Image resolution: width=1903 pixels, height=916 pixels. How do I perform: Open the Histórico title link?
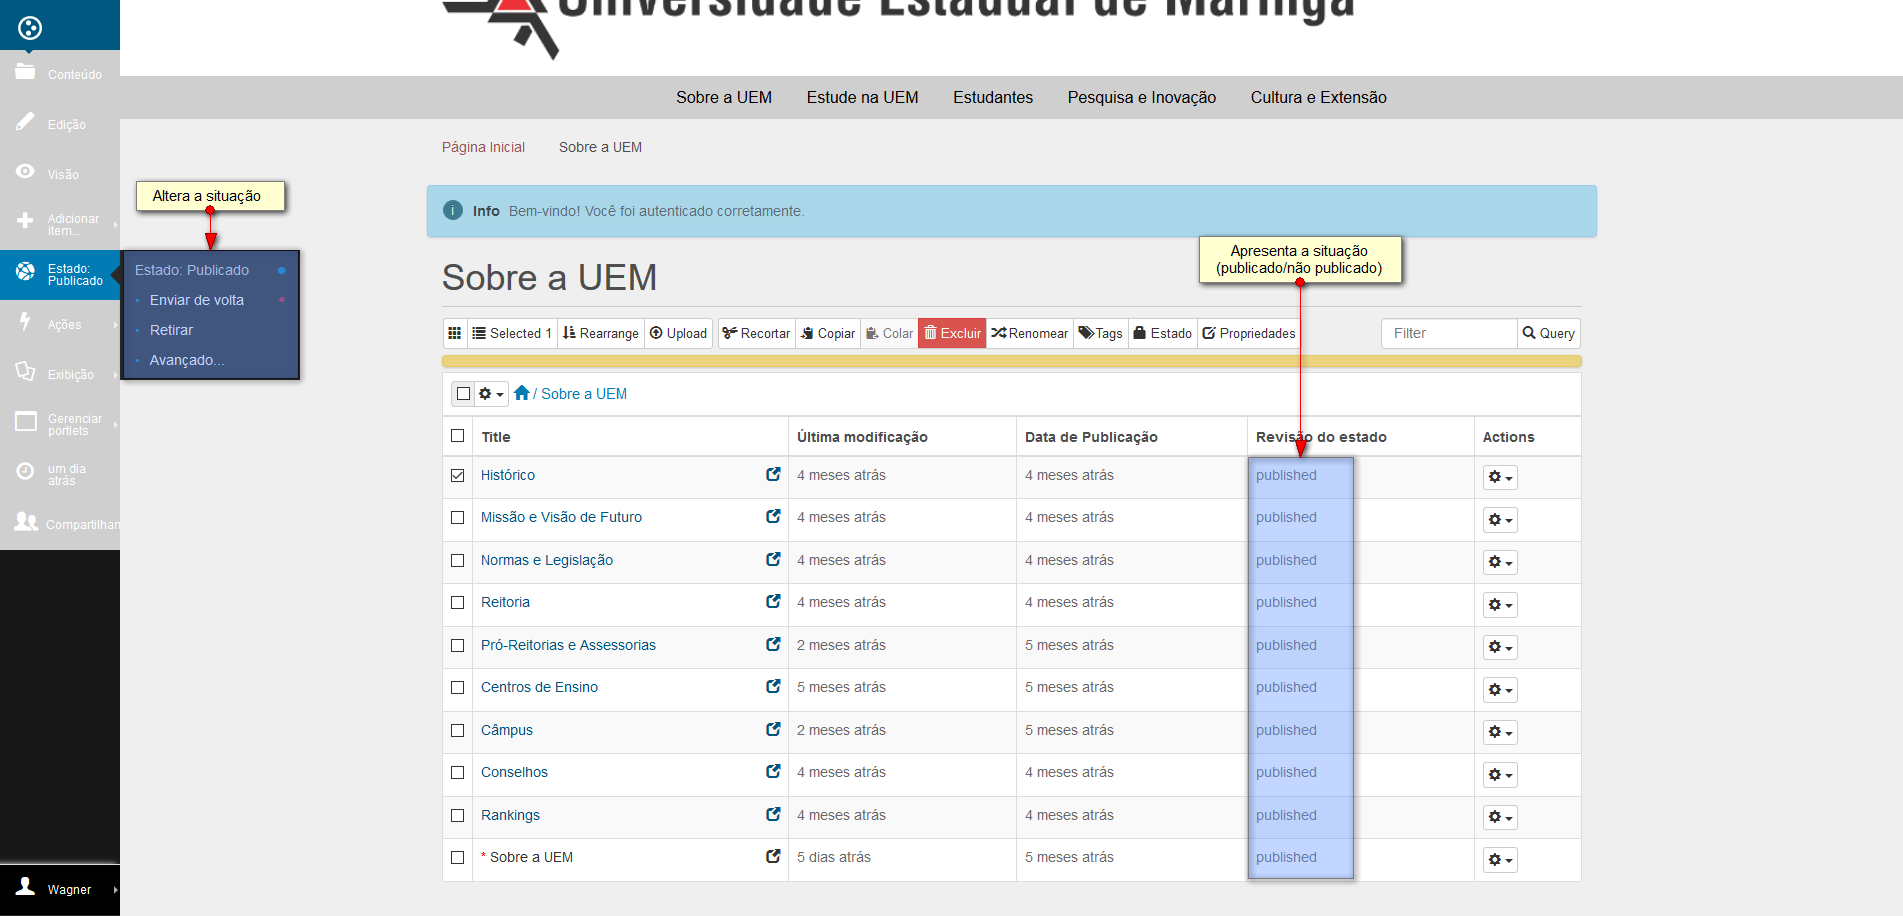(507, 475)
